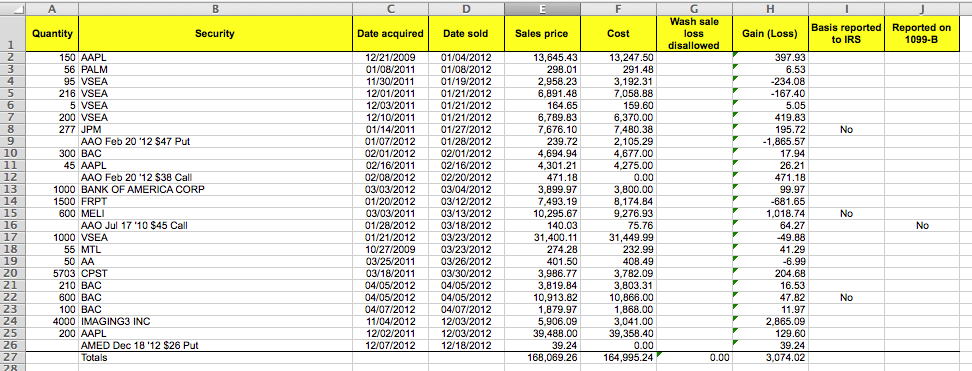Select column B header
This screenshot has height=371, width=972.
[x=215, y=9]
